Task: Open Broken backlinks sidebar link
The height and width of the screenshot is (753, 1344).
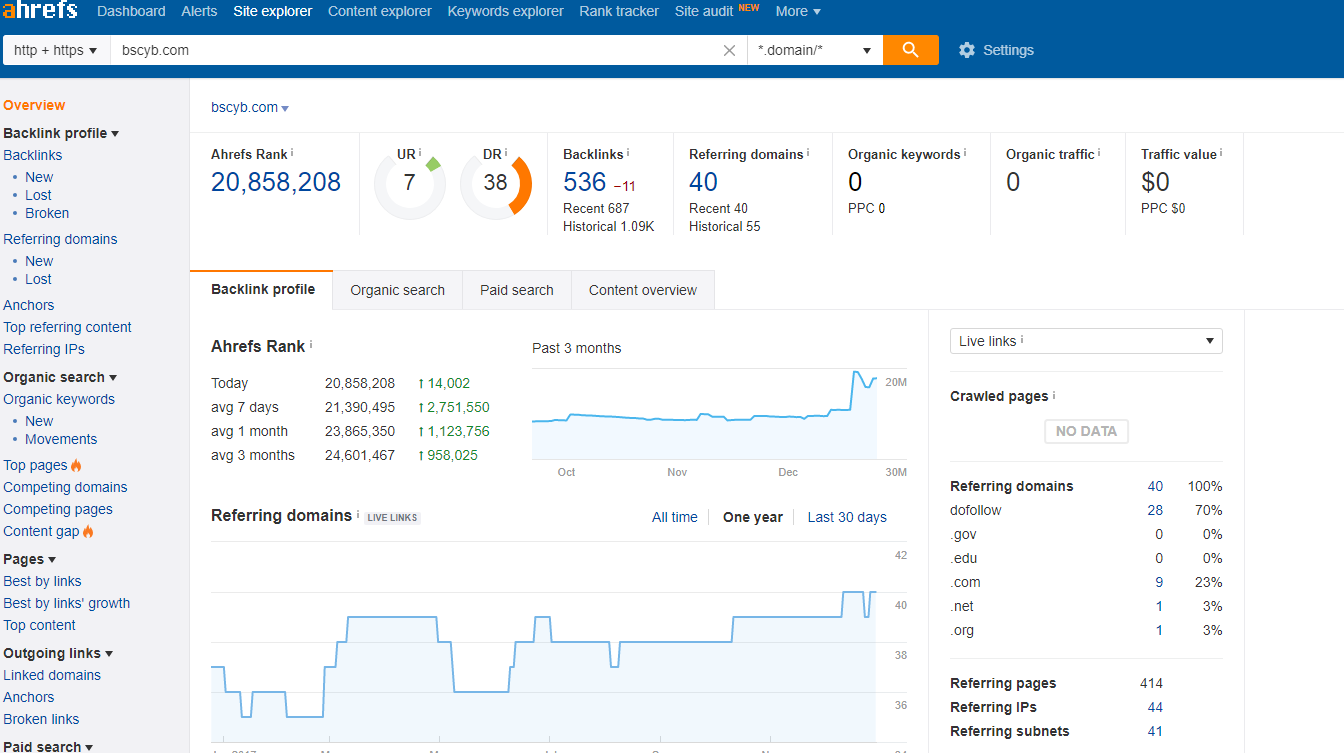Action: tap(47, 213)
